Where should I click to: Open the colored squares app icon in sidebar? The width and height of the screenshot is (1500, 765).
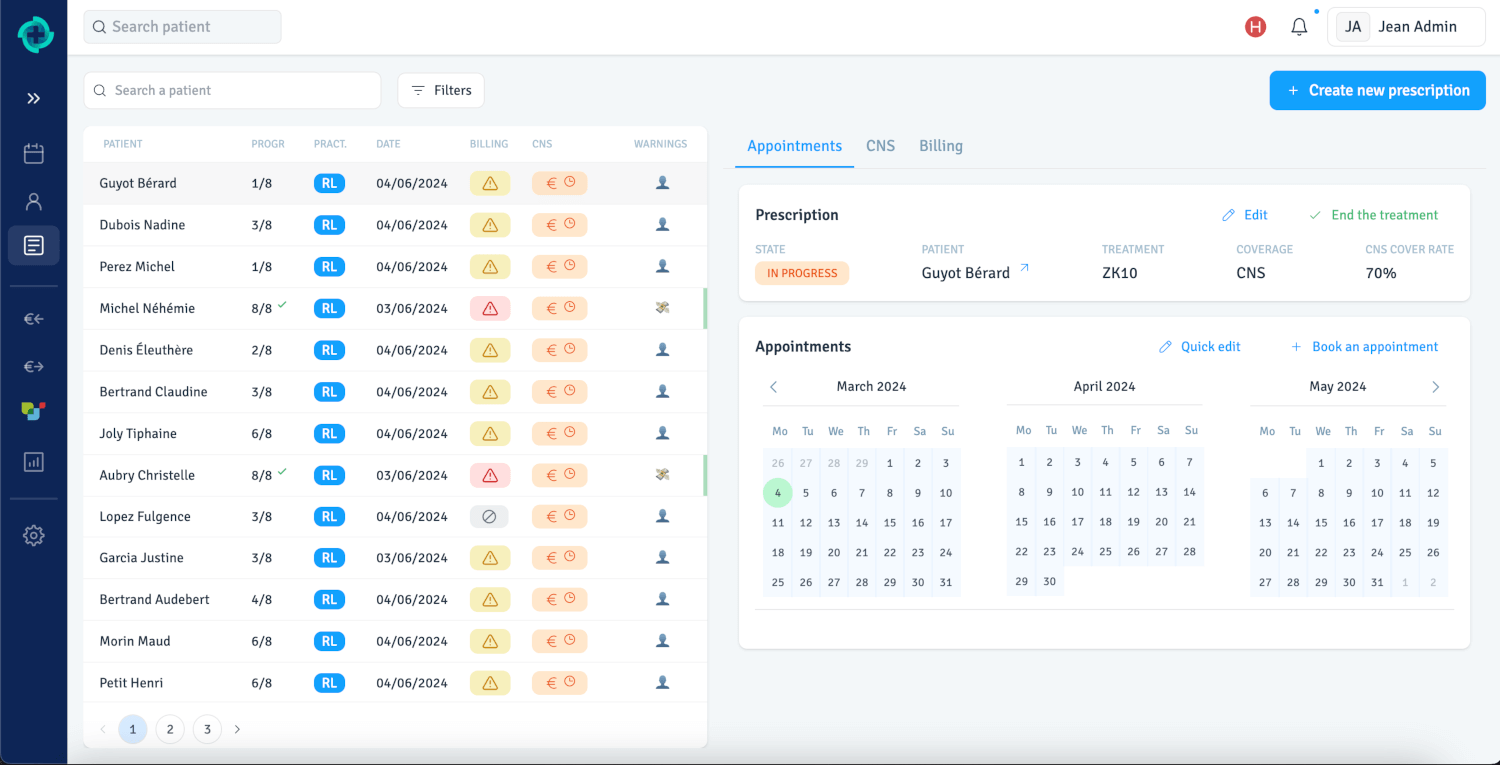[x=34, y=411]
